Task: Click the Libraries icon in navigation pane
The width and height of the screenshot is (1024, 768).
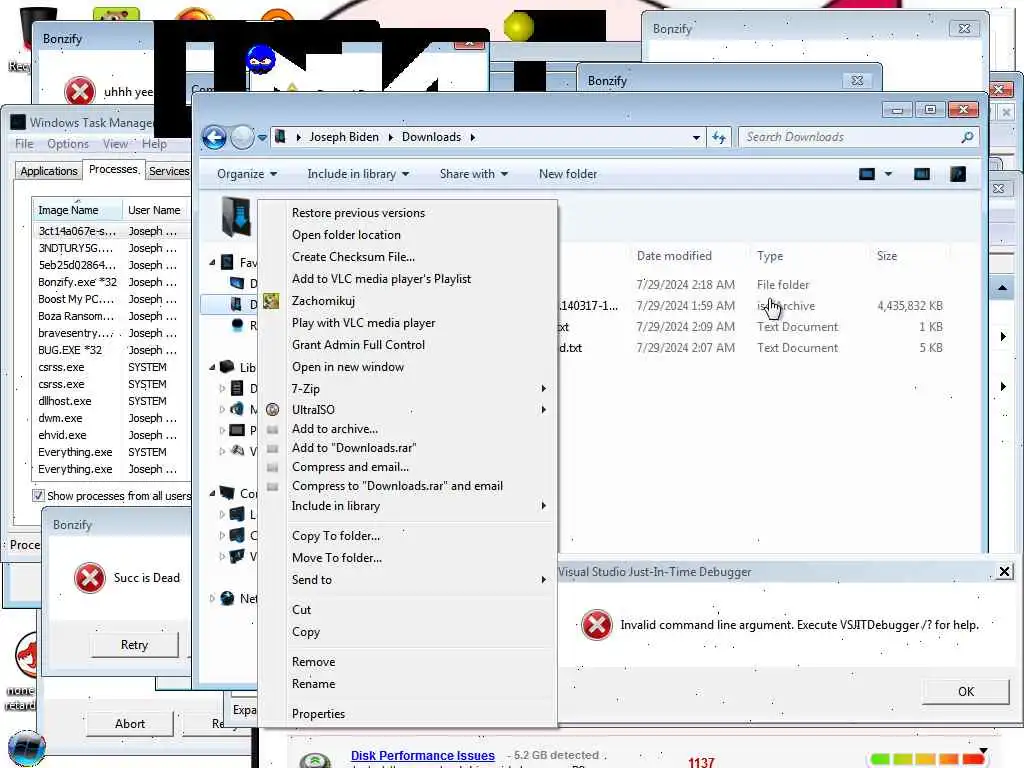Action: tap(227, 367)
